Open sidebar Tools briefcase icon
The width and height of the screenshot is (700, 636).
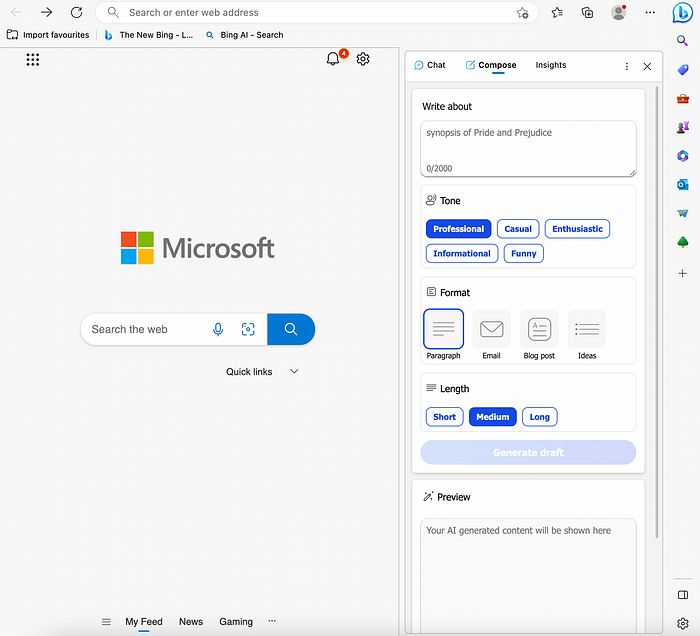pos(683,99)
